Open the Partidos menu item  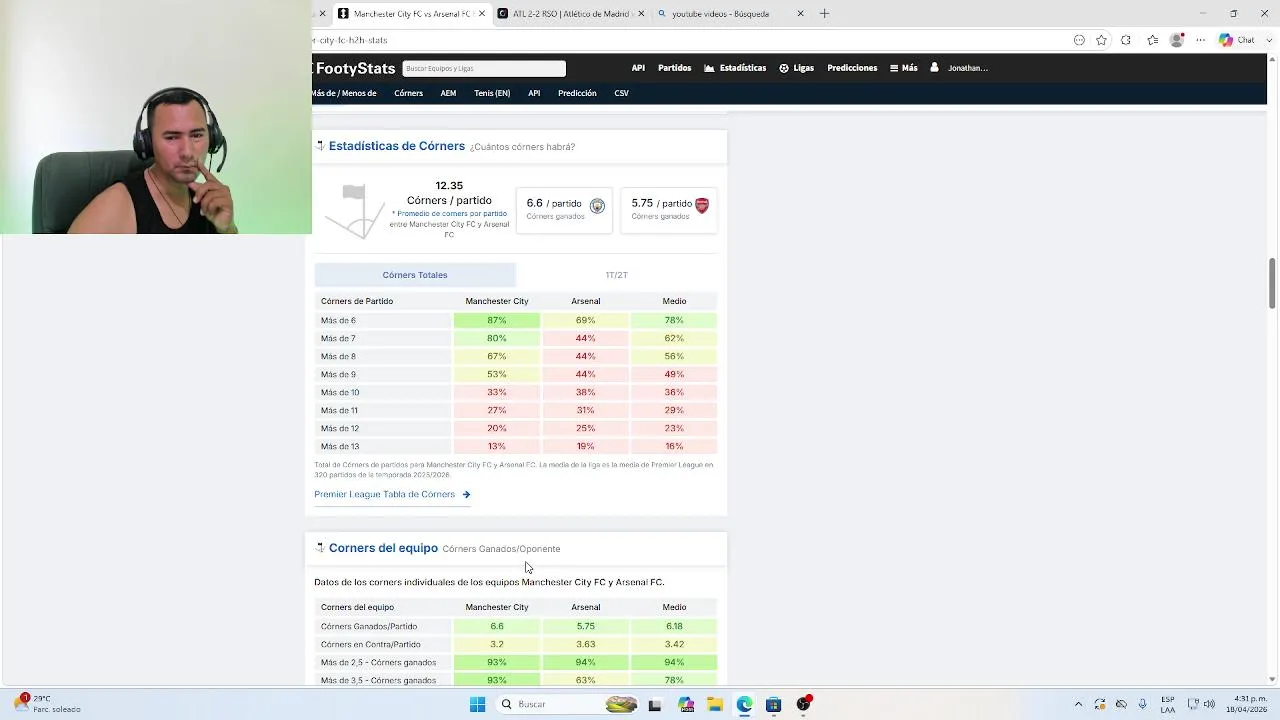coord(674,68)
